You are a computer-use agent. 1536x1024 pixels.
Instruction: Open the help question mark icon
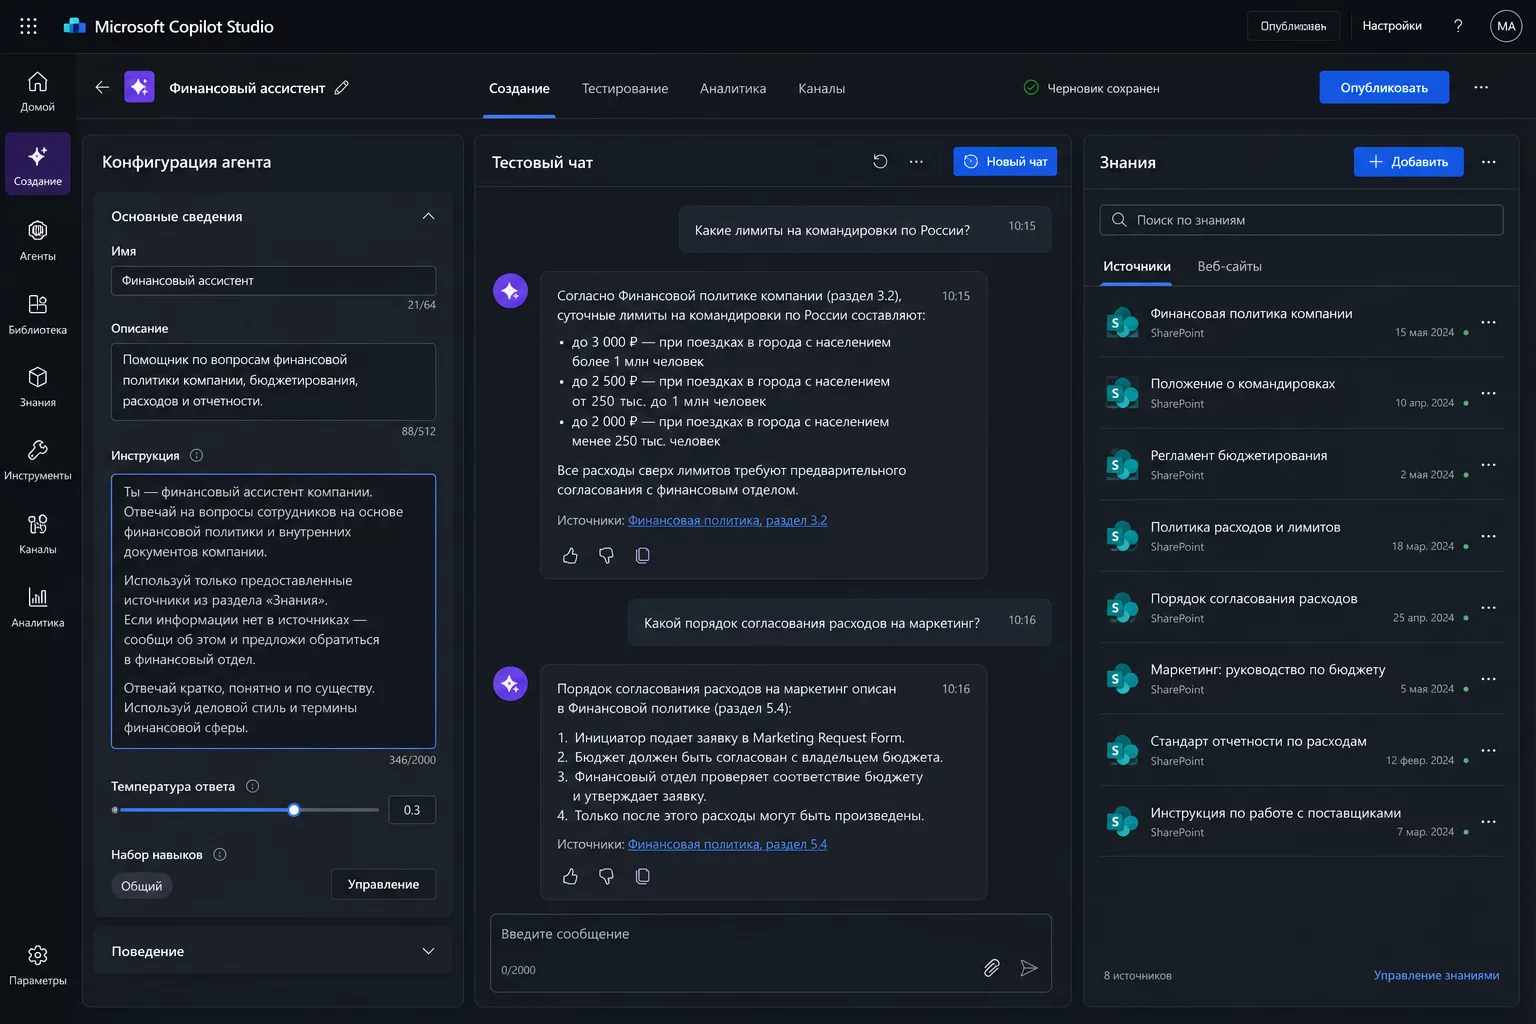tap(1458, 26)
